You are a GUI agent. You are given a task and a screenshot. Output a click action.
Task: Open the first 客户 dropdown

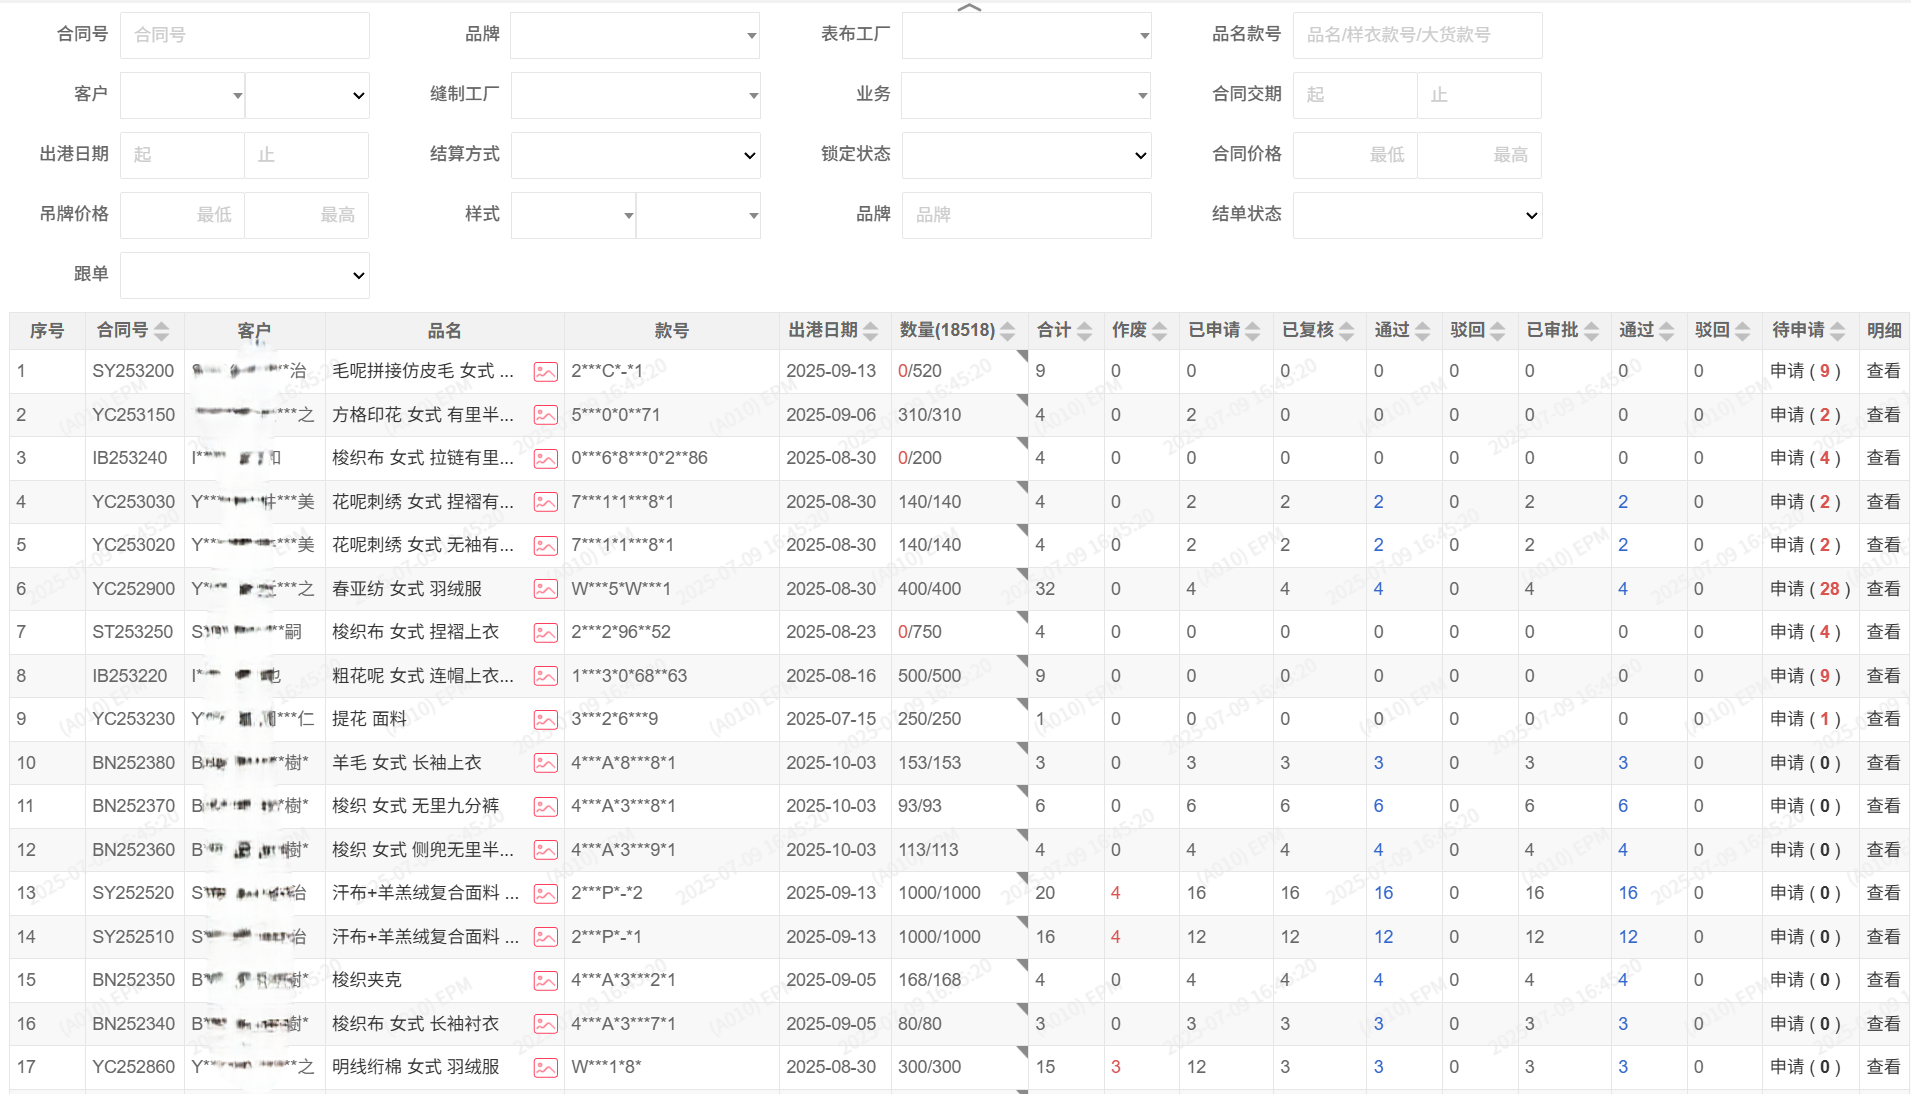tap(182, 95)
